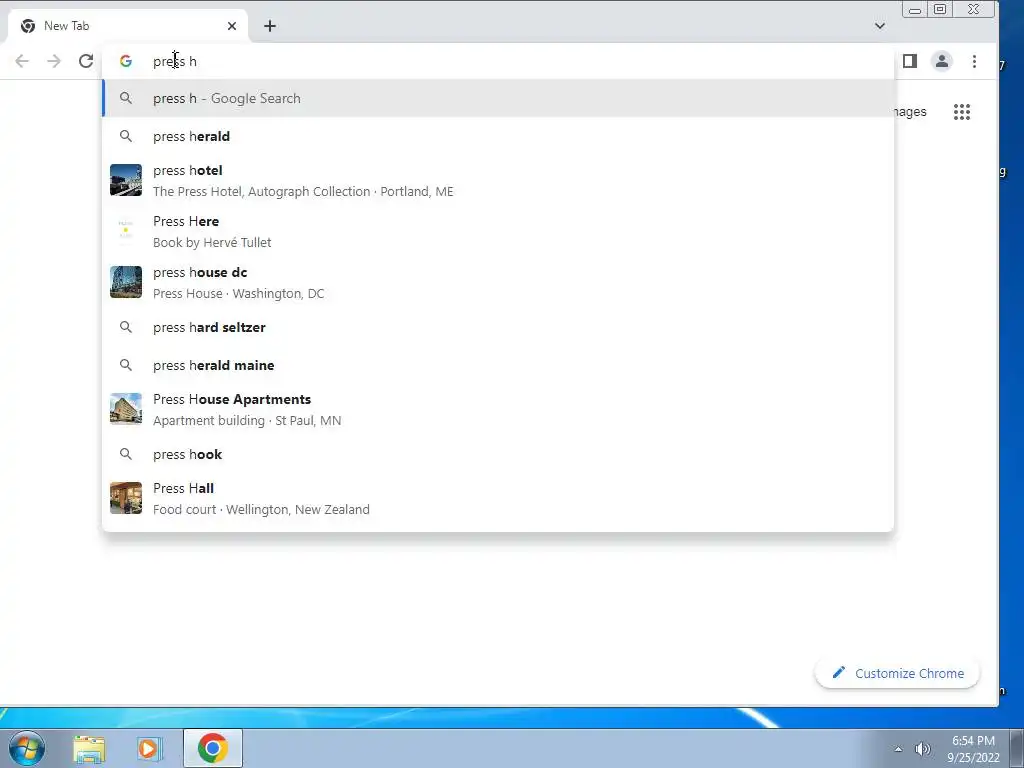Screen dimensions: 1024x768
Task: Click the Press Here book thumbnail
Action: click(x=126, y=231)
